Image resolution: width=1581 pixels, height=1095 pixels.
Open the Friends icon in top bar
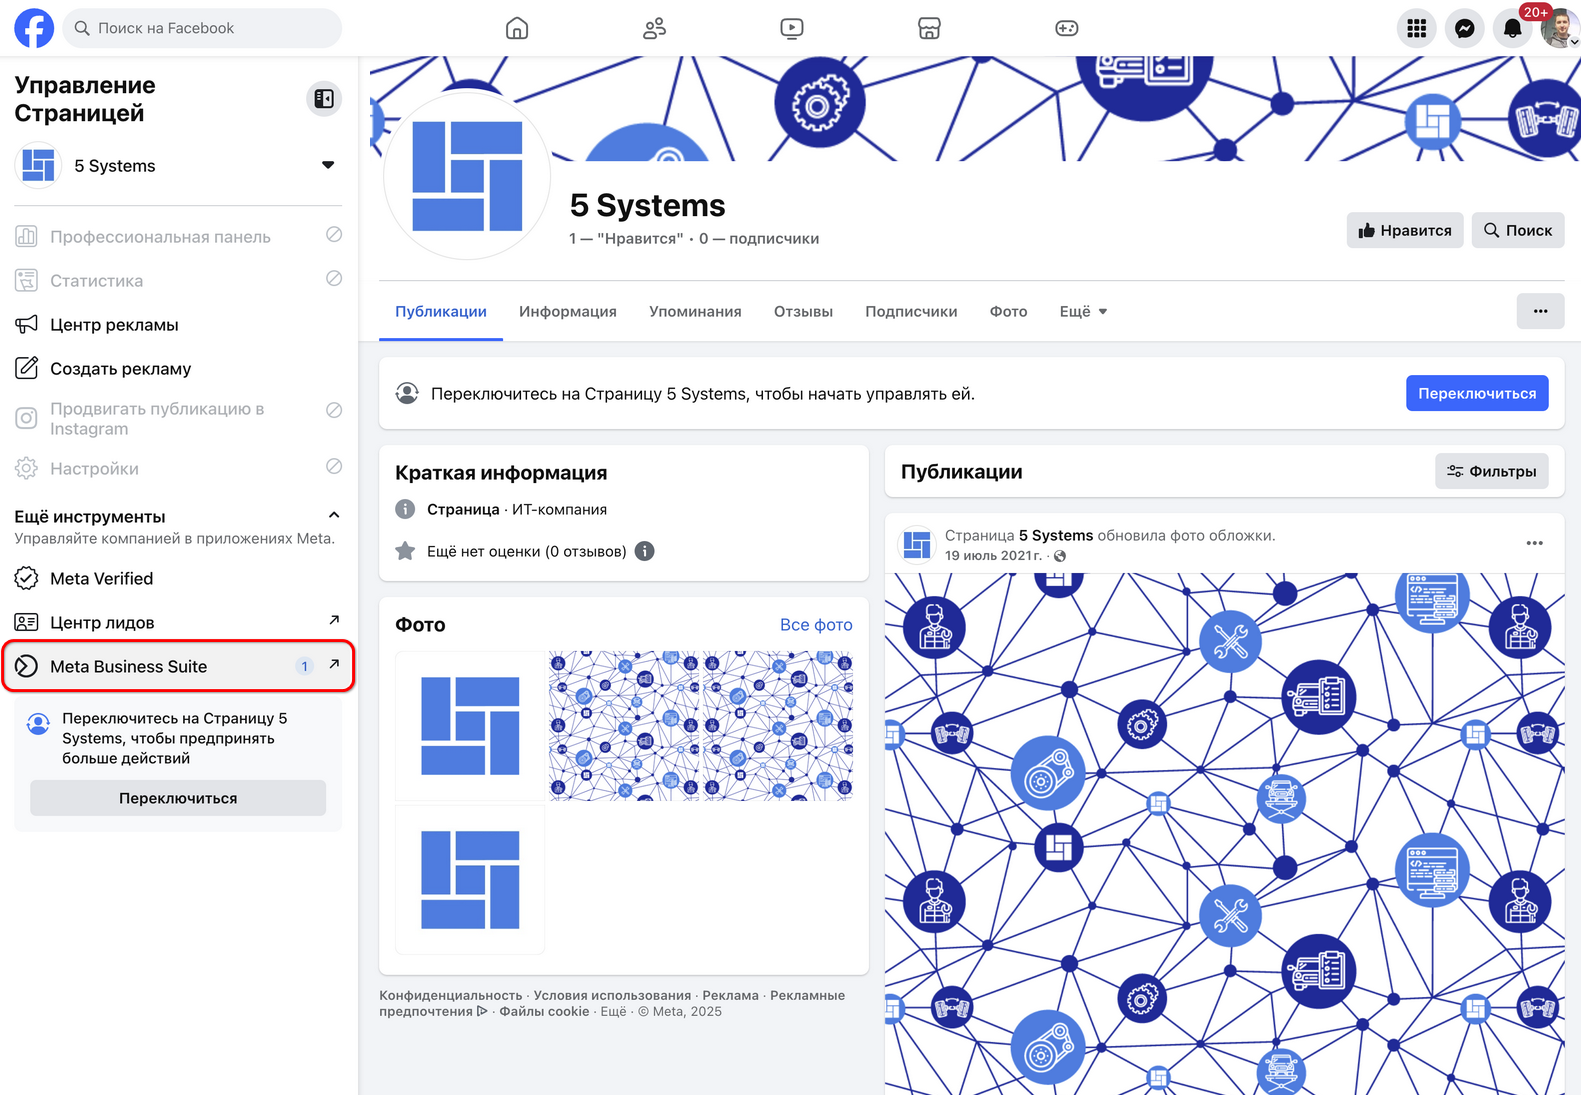pos(654,28)
